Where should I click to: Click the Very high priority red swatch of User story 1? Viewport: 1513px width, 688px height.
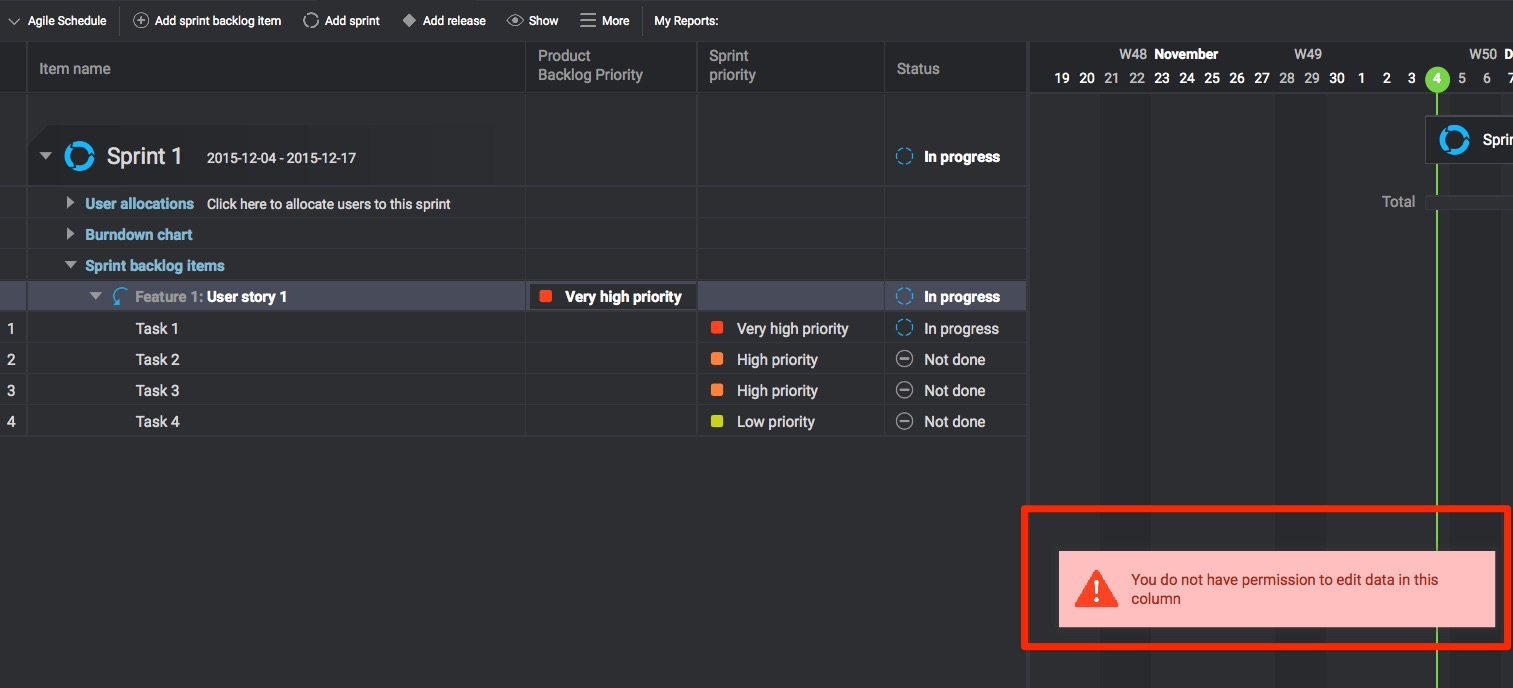(546, 296)
